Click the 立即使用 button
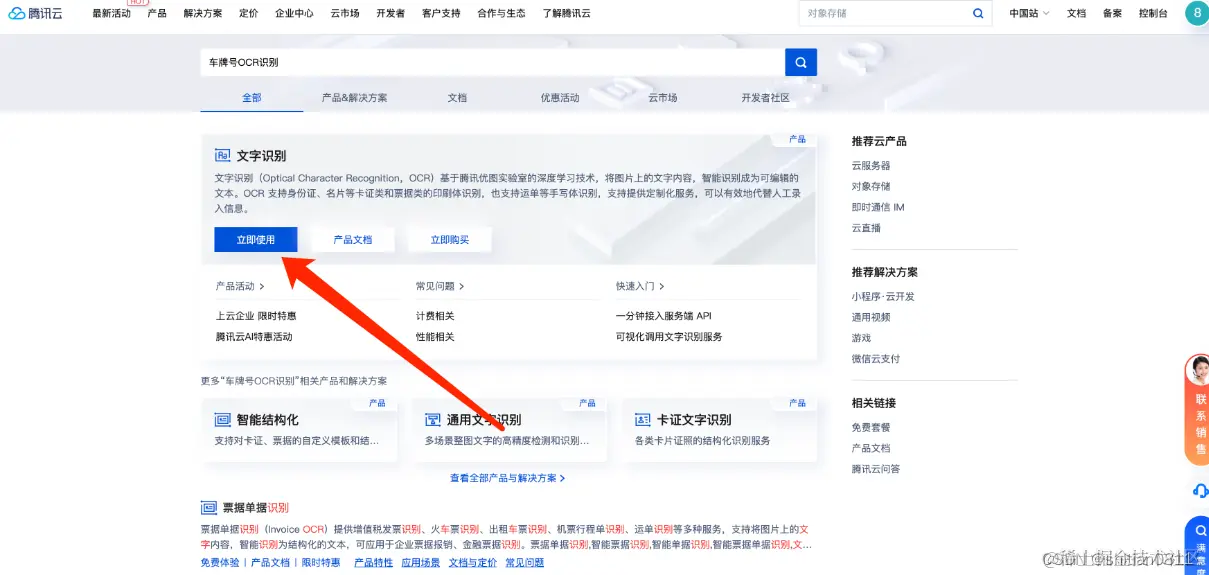1209x575 pixels. point(255,240)
